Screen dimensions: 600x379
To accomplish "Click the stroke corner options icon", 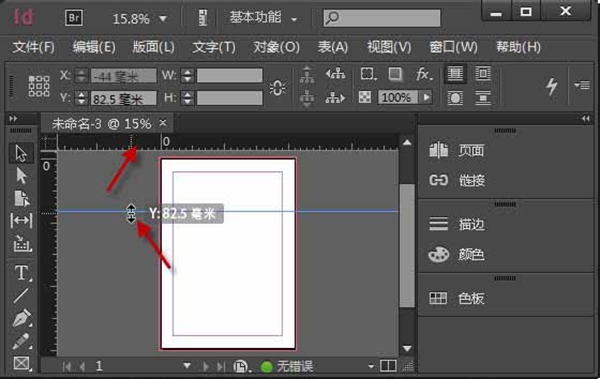I will 368,74.
